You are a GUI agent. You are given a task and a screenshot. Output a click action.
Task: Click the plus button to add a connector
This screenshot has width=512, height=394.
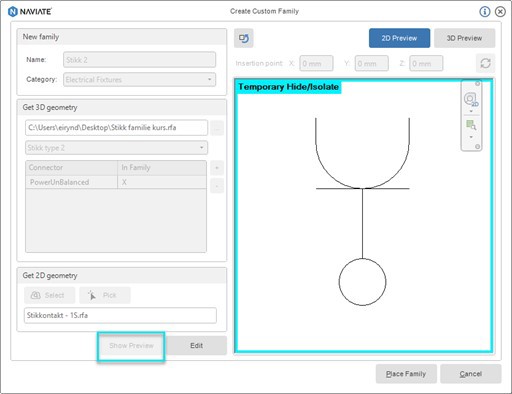point(217,168)
